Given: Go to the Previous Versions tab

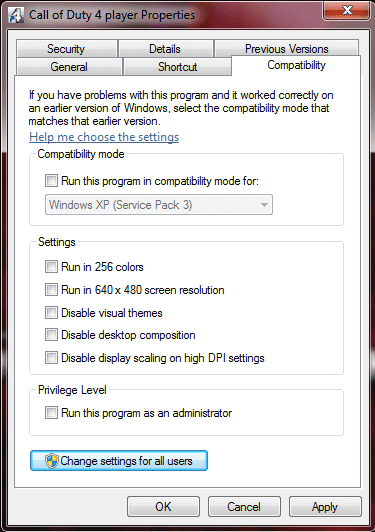Looking at the screenshot, I should coord(287,49).
